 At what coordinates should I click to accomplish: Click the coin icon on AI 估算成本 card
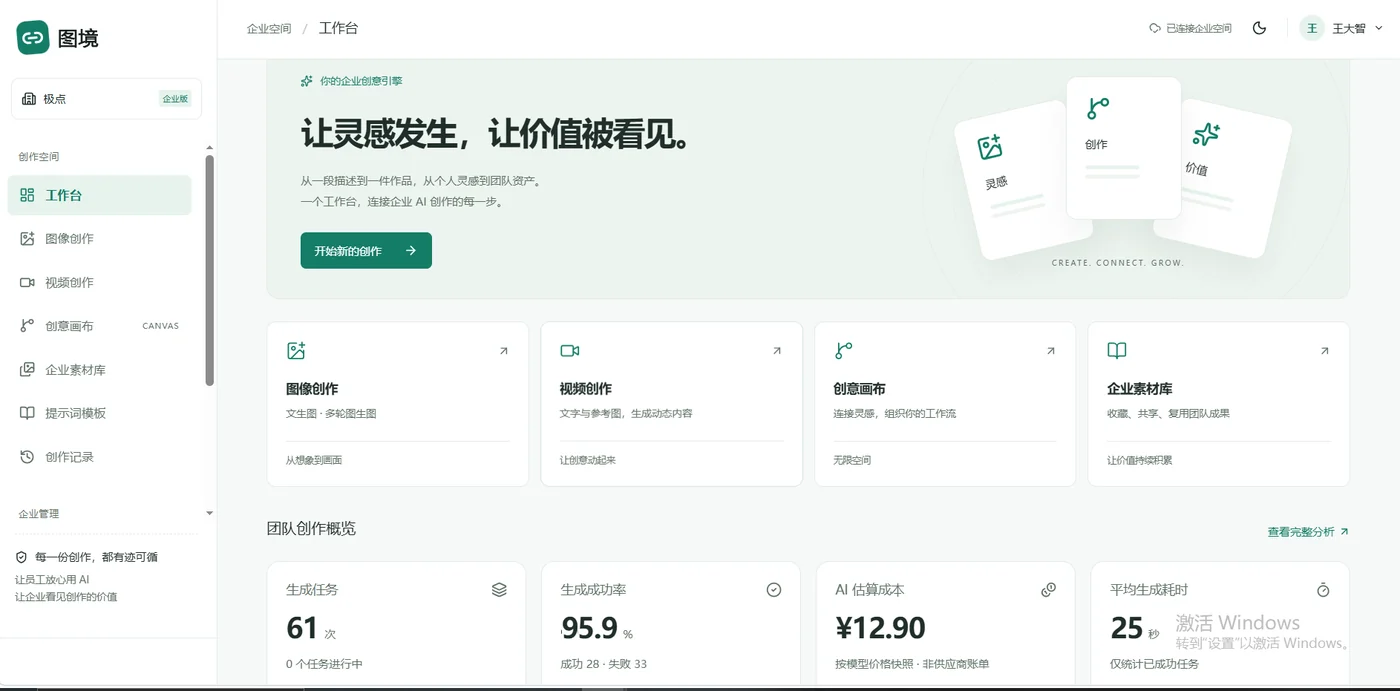(1048, 590)
